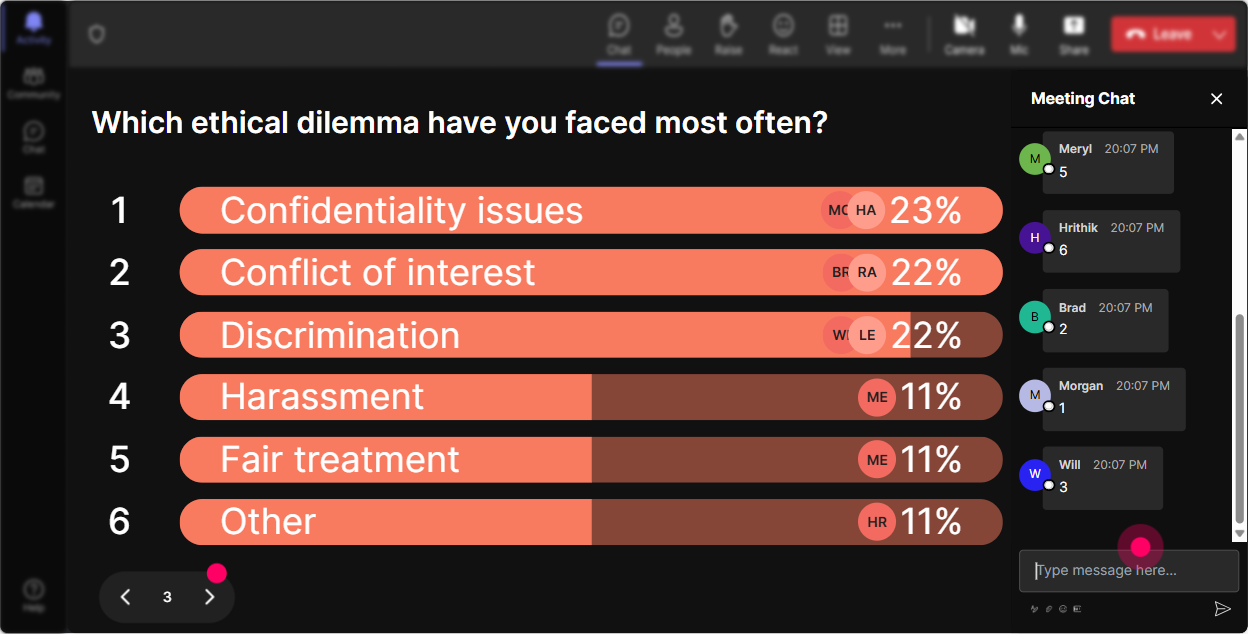The image size is (1248, 634).
Task: Toggle the Camera on or off
Action: [x=964, y=34]
